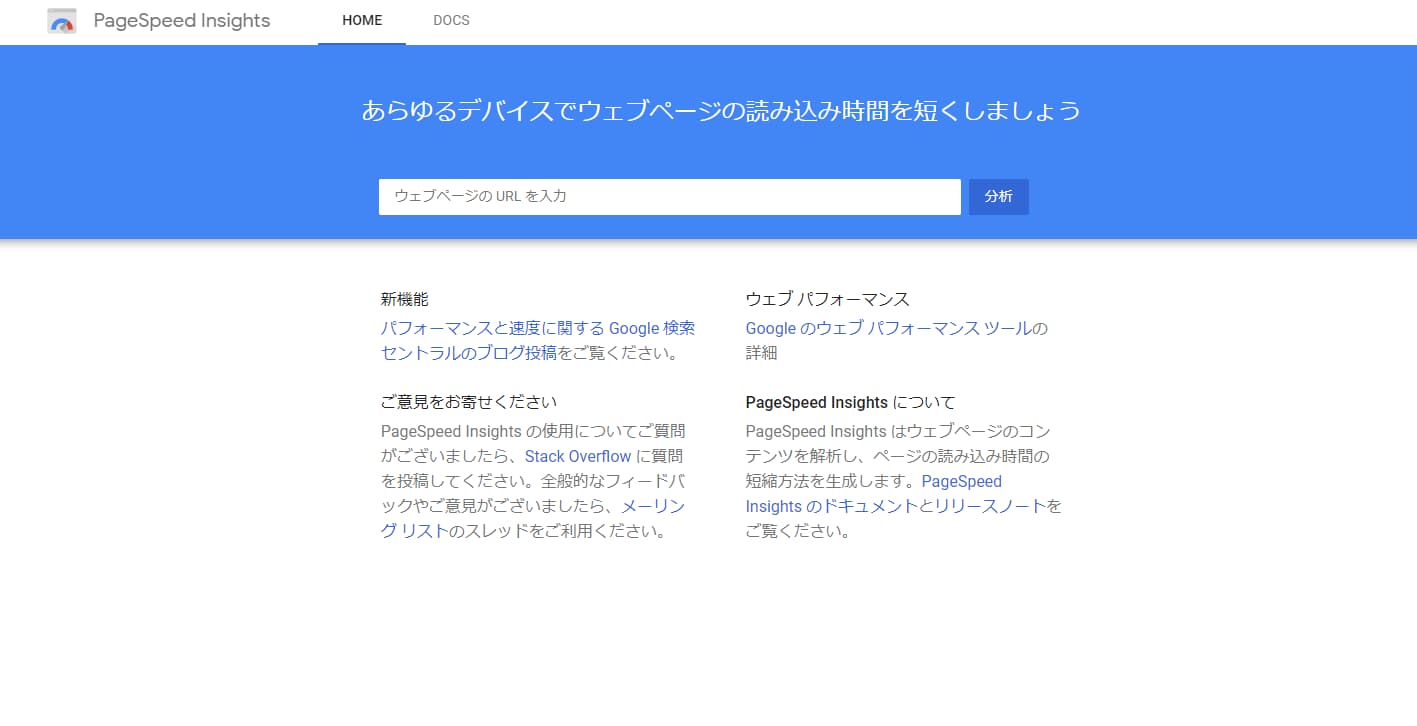
Task: Click the ご意見をお寄せください heading
Action: (x=469, y=402)
